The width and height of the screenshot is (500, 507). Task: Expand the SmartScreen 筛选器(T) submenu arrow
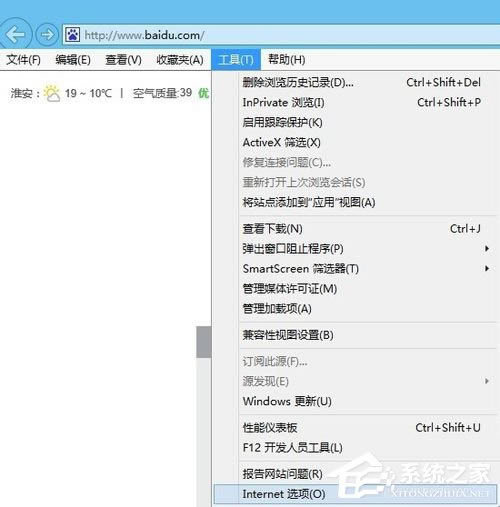[x=487, y=268]
